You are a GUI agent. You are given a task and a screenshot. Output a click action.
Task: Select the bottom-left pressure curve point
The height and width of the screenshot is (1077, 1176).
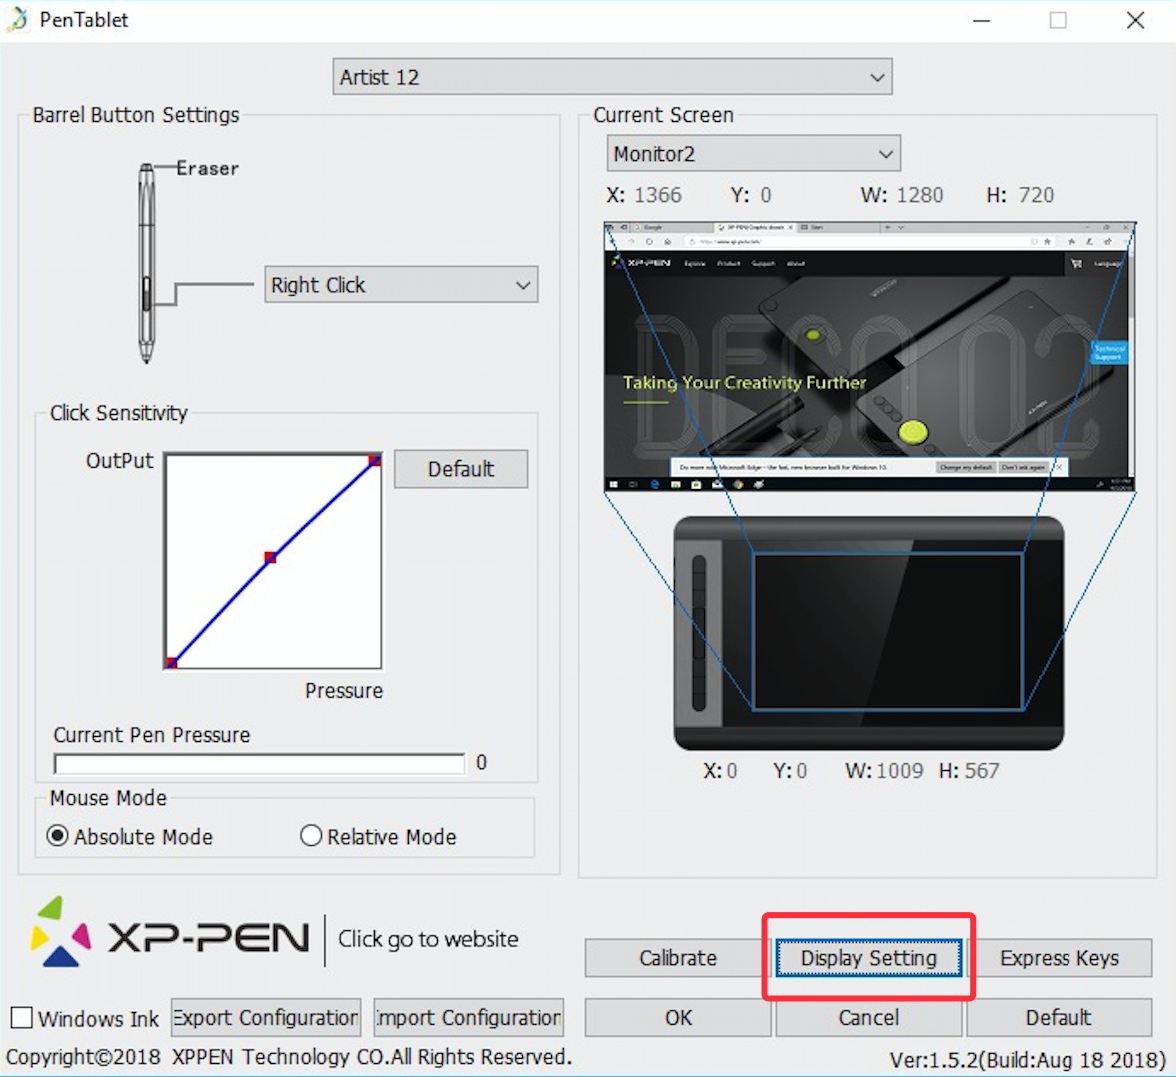coord(172,662)
